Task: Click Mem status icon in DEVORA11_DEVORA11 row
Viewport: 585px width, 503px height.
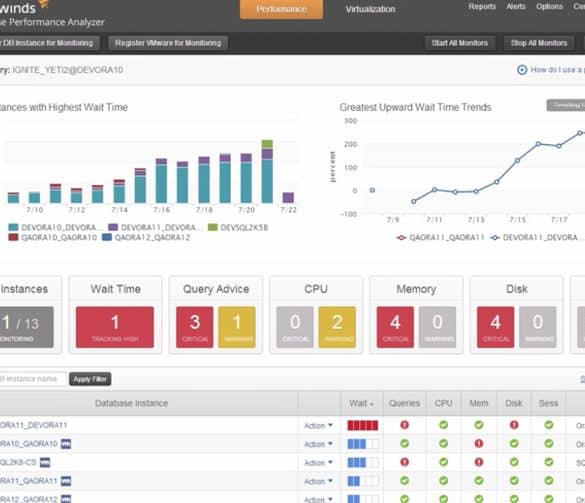Action: tap(479, 425)
